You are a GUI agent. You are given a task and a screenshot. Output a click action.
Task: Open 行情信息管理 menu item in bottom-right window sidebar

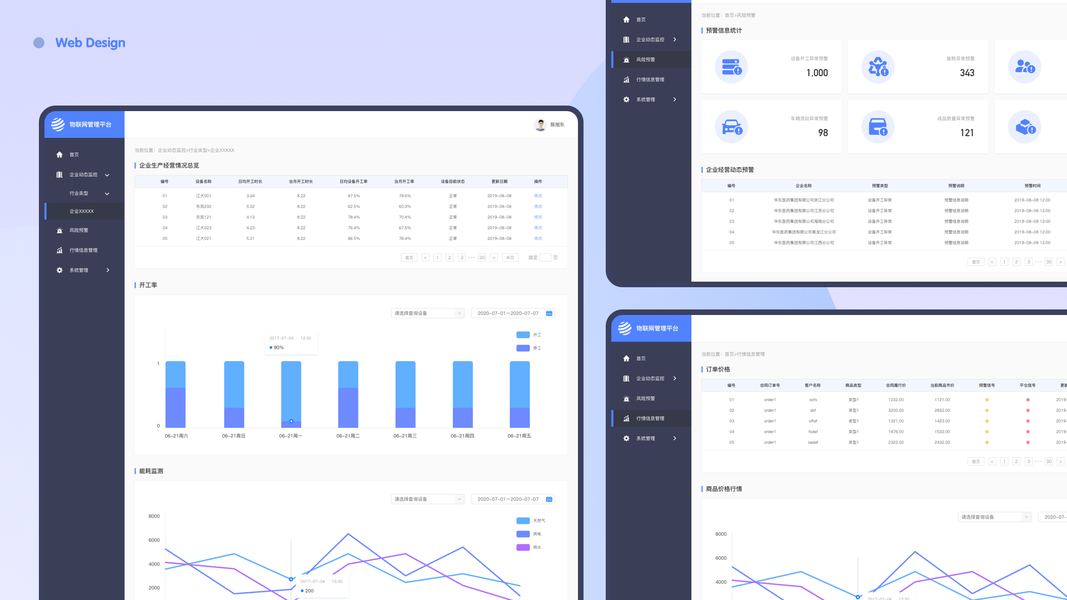click(651, 418)
